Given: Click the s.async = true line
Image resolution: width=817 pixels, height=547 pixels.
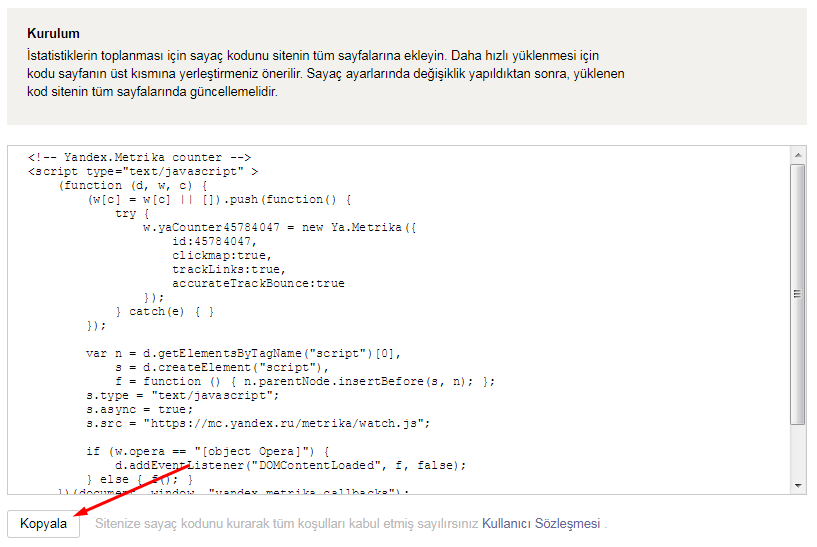Looking at the screenshot, I should 140,409.
